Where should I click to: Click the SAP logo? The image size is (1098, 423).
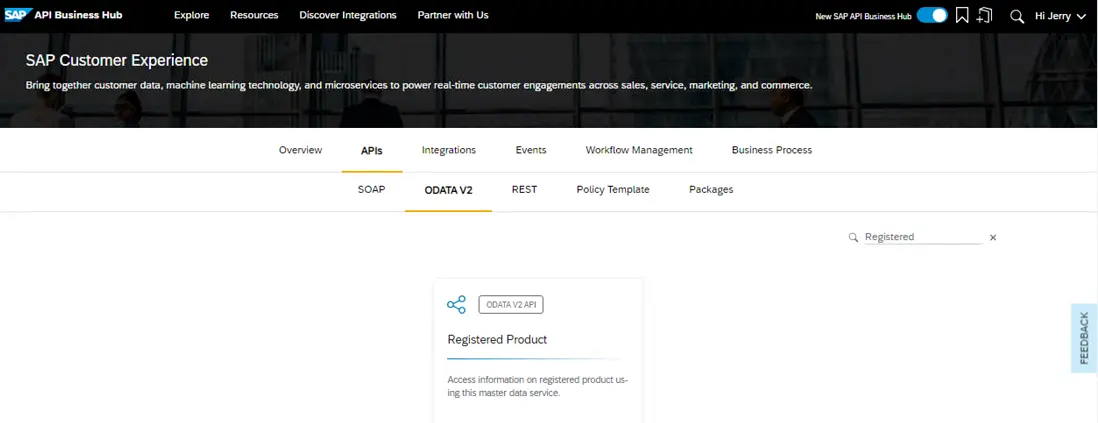(17, 15)
